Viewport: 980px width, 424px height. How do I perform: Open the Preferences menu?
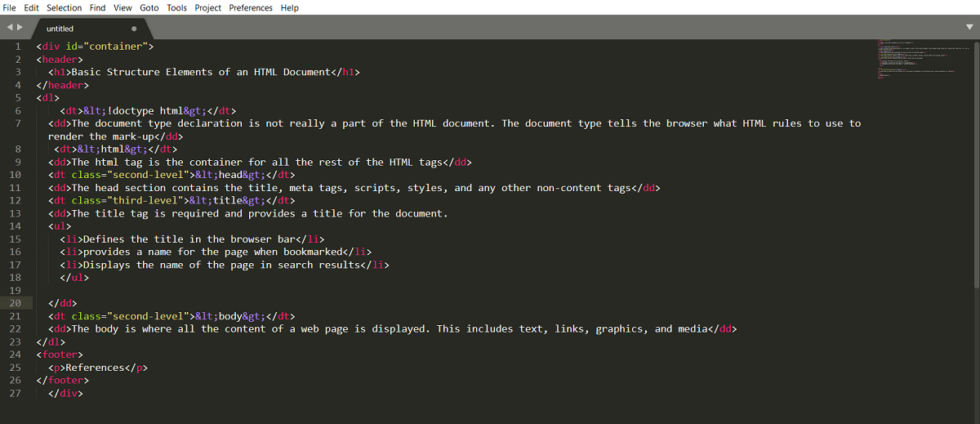coord(250,8)
